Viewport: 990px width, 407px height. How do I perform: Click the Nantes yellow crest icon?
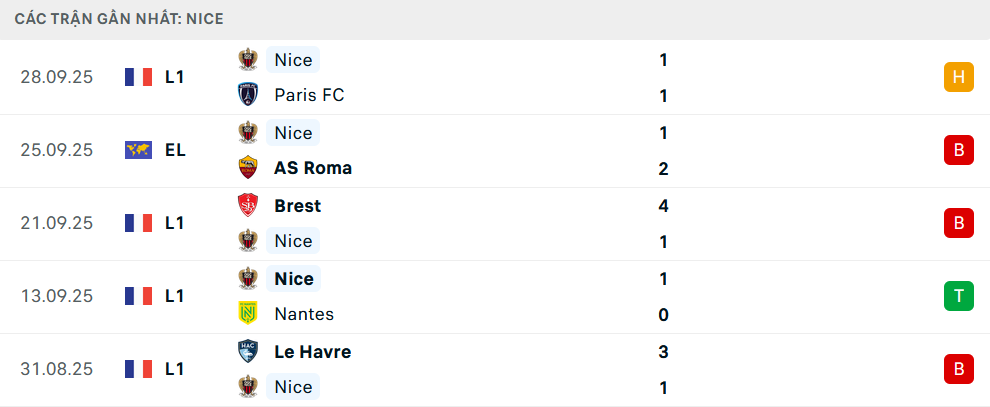pyautogui.click(x=248, y=314)
